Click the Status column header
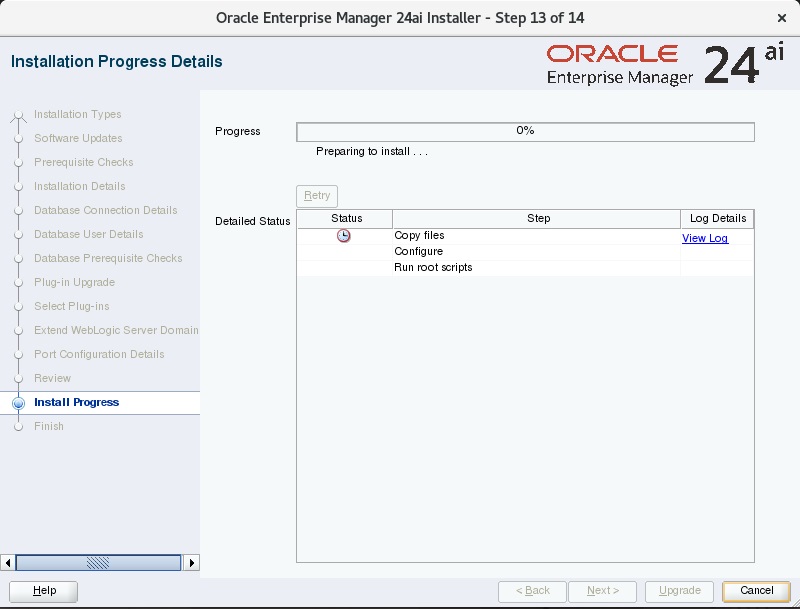This screenshot has width=800, height=609. [345, 219]
